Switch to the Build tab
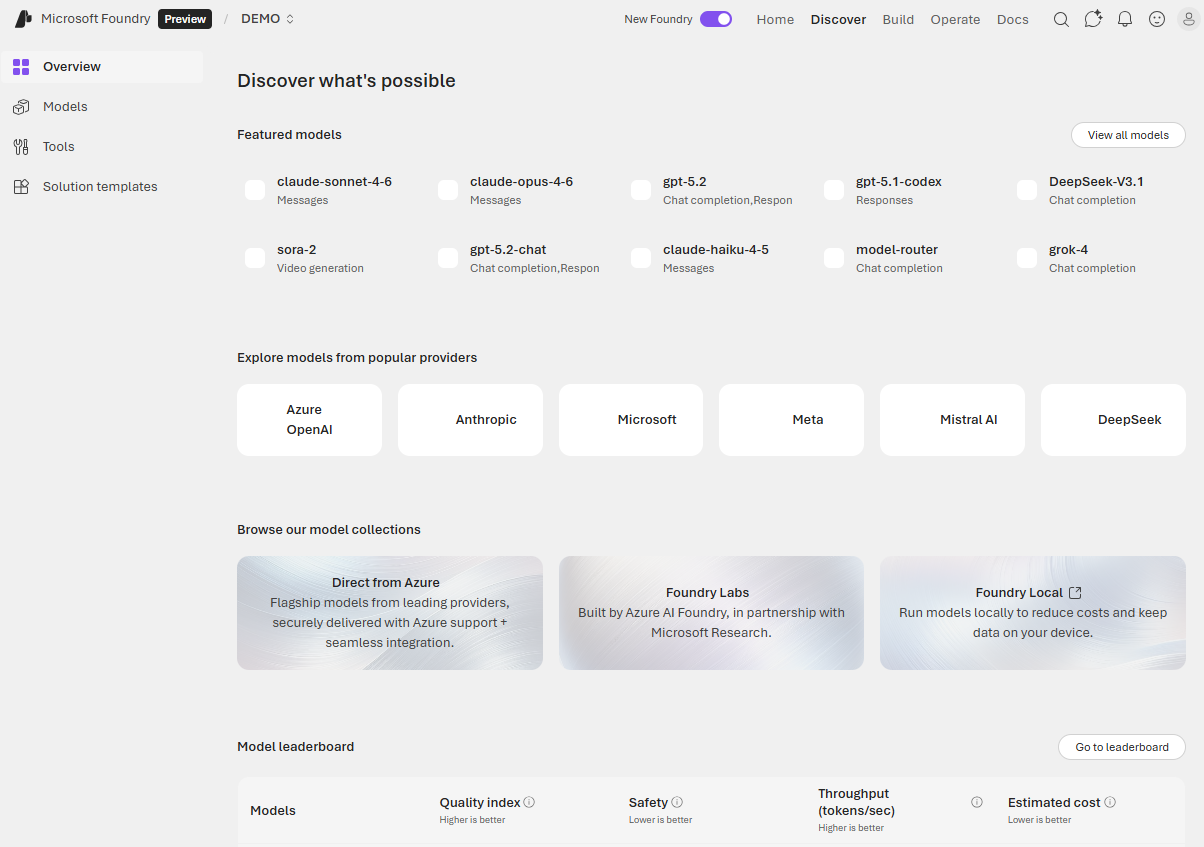Screen dimensions: 1204x847 pos(898,19)
